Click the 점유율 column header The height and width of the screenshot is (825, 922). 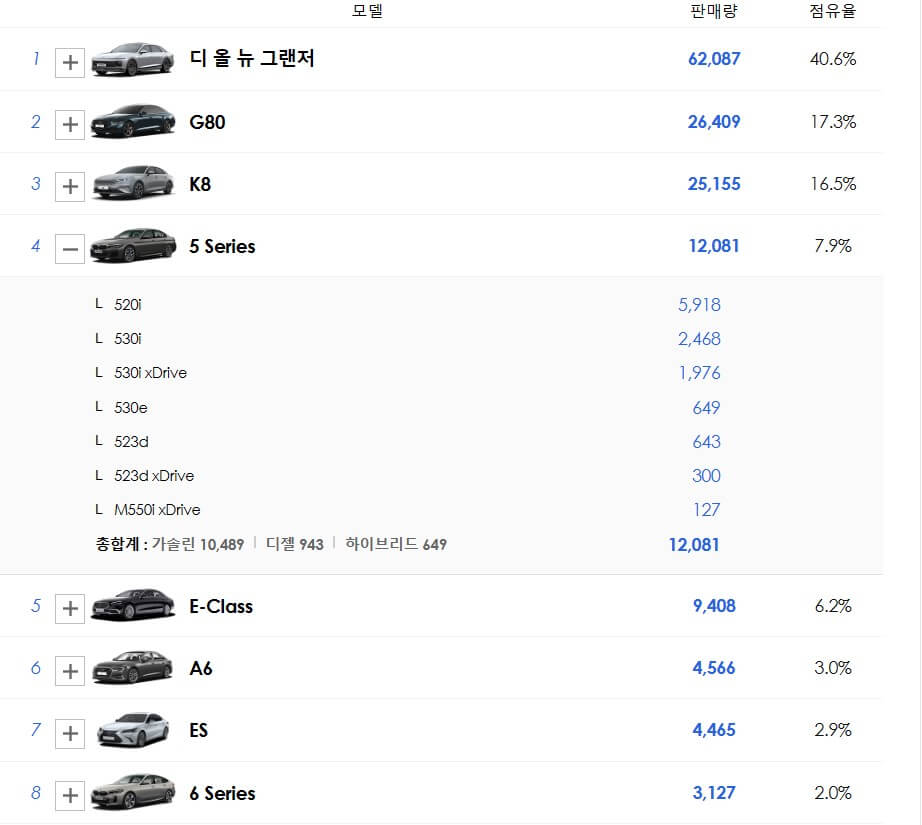tap(831, 12)
